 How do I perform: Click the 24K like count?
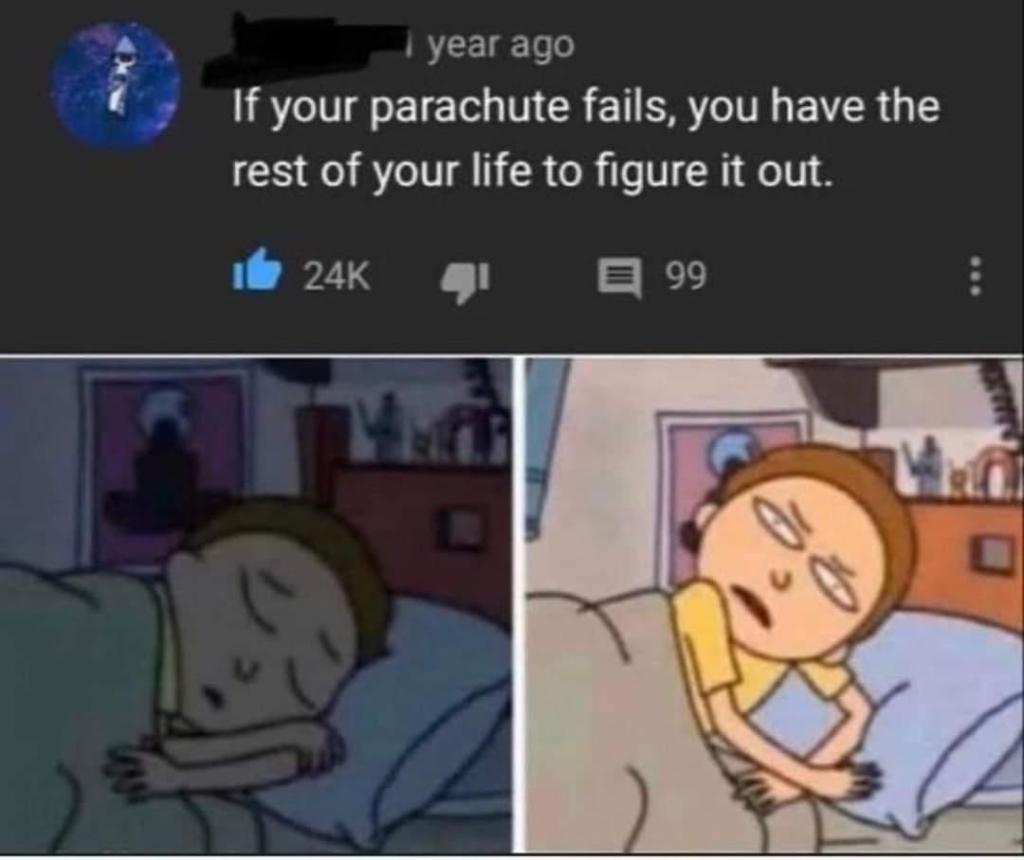point(337,276)
